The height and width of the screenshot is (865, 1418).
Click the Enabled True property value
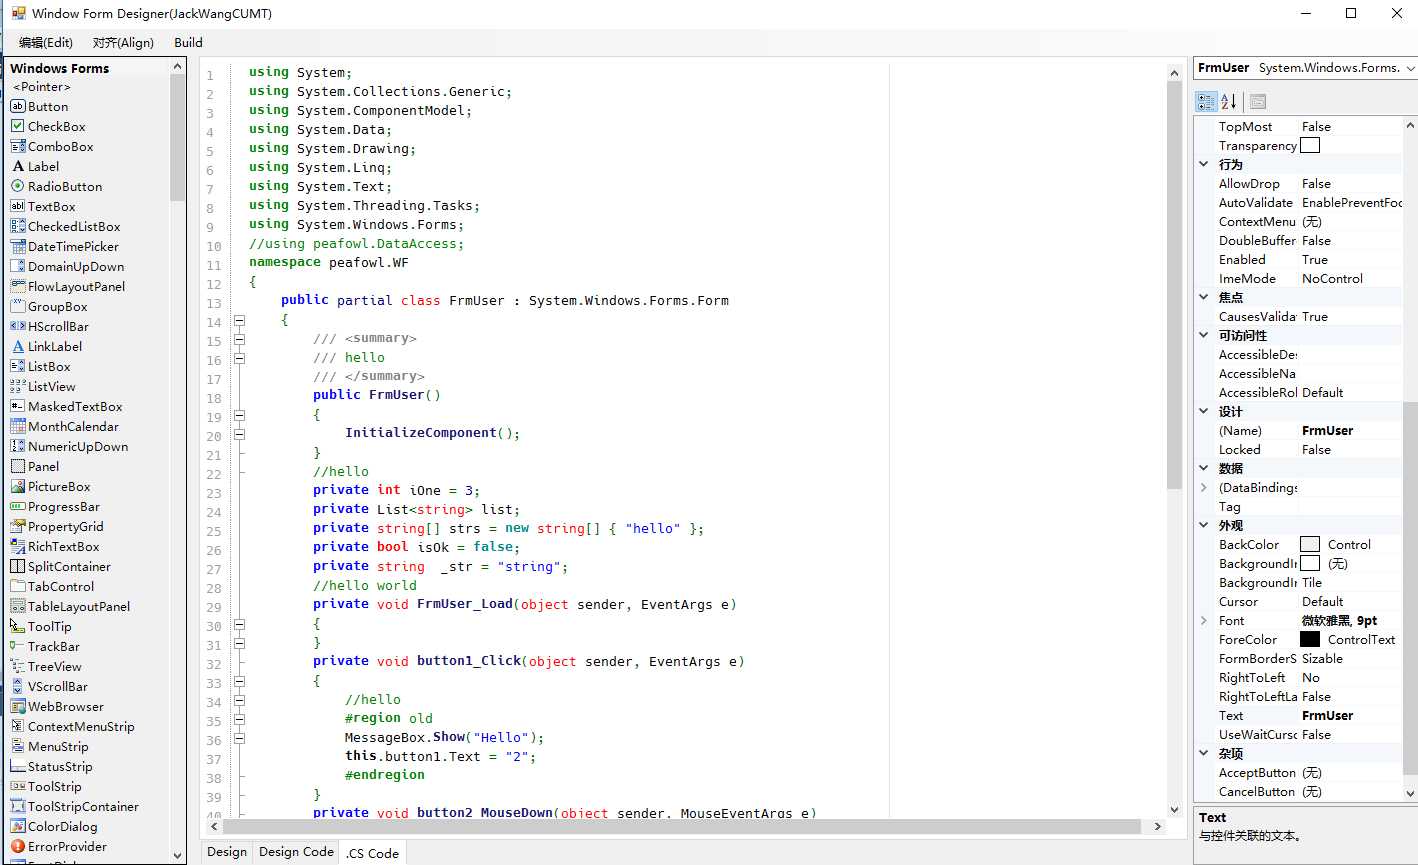(x=1350, y=259)
